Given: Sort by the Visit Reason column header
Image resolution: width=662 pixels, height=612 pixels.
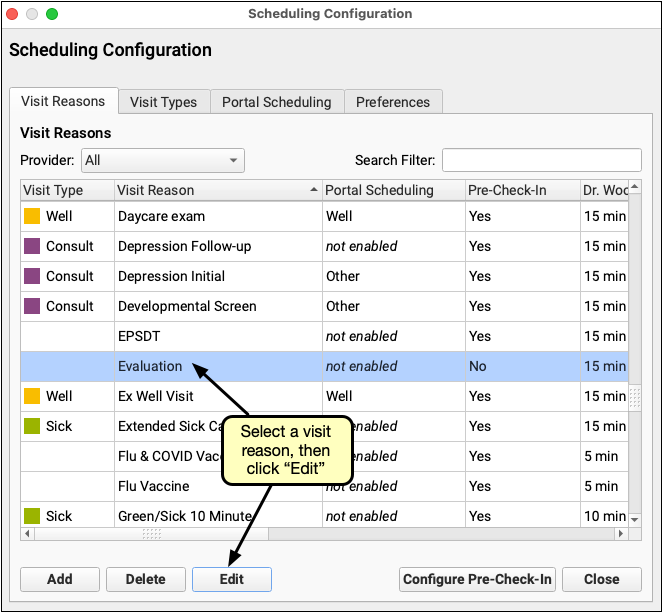Looking at the screenshot, I should (215, 190).
